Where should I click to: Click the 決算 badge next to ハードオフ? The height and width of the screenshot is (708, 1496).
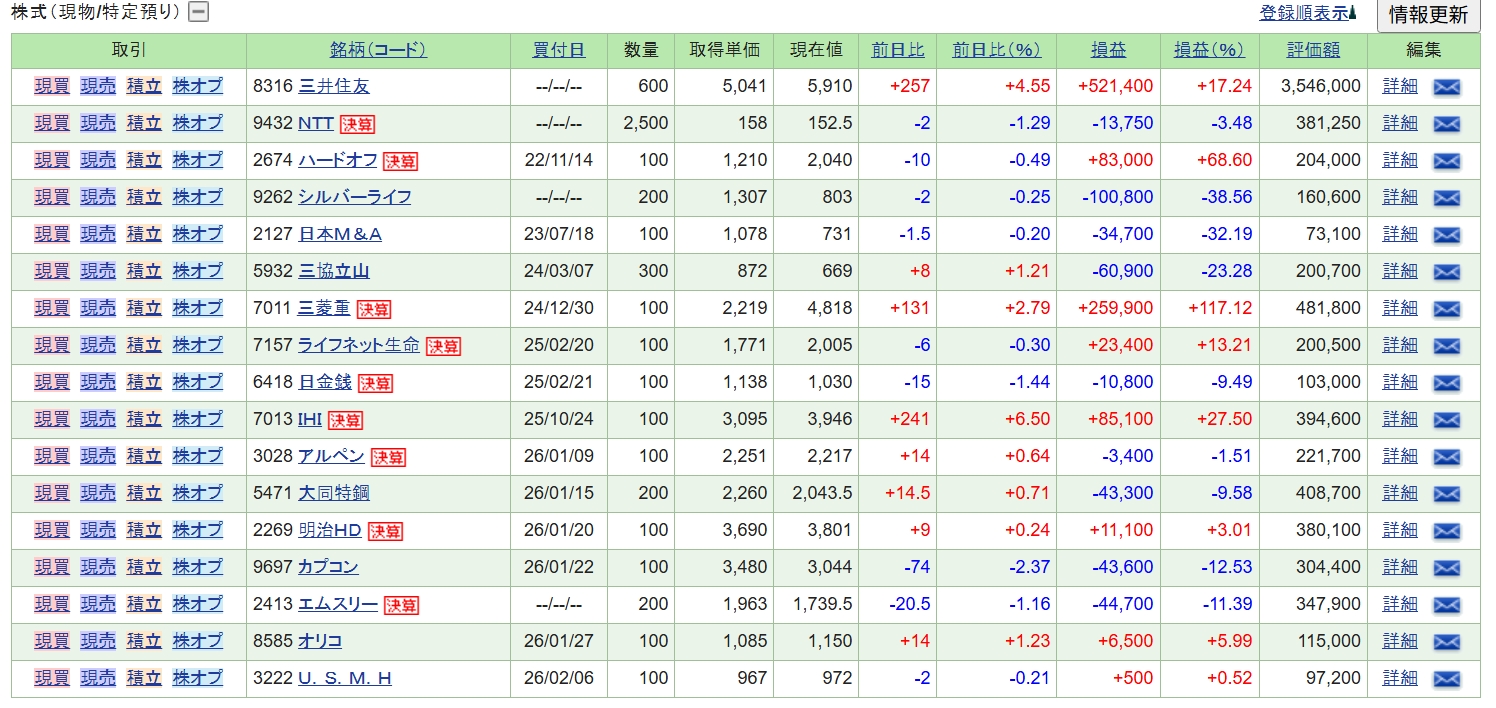coord(400,161)
